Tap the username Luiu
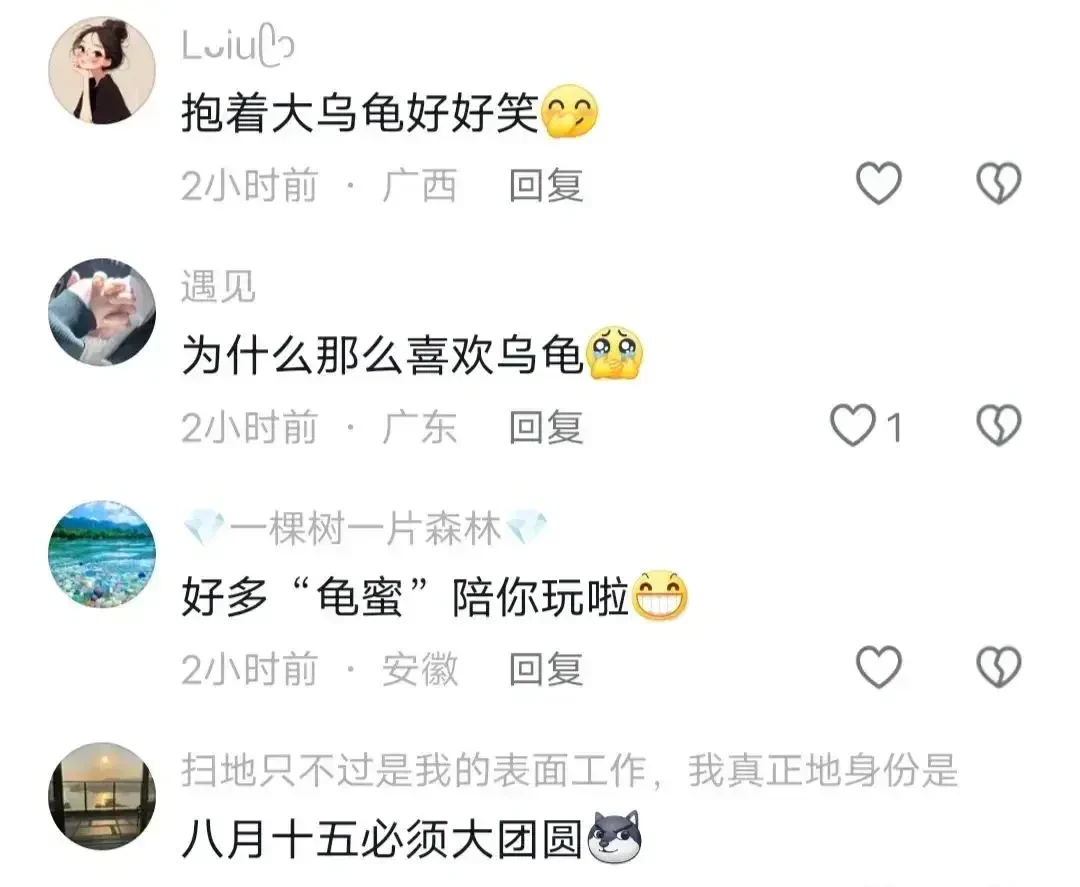Image resolution: width=1080 pixels, height=887 pixels. (x=238, y=45)
